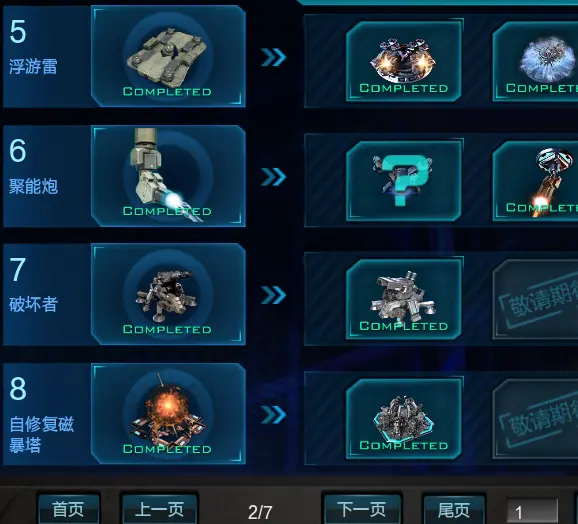
Task: Open the second cannon upgrade in row 6
Action: (535, 181)
